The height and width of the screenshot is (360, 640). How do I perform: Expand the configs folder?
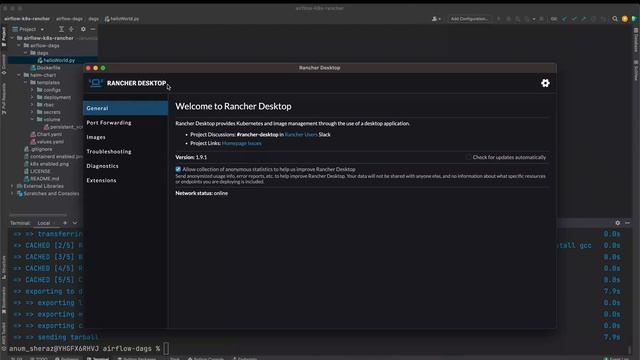(32, 90)
